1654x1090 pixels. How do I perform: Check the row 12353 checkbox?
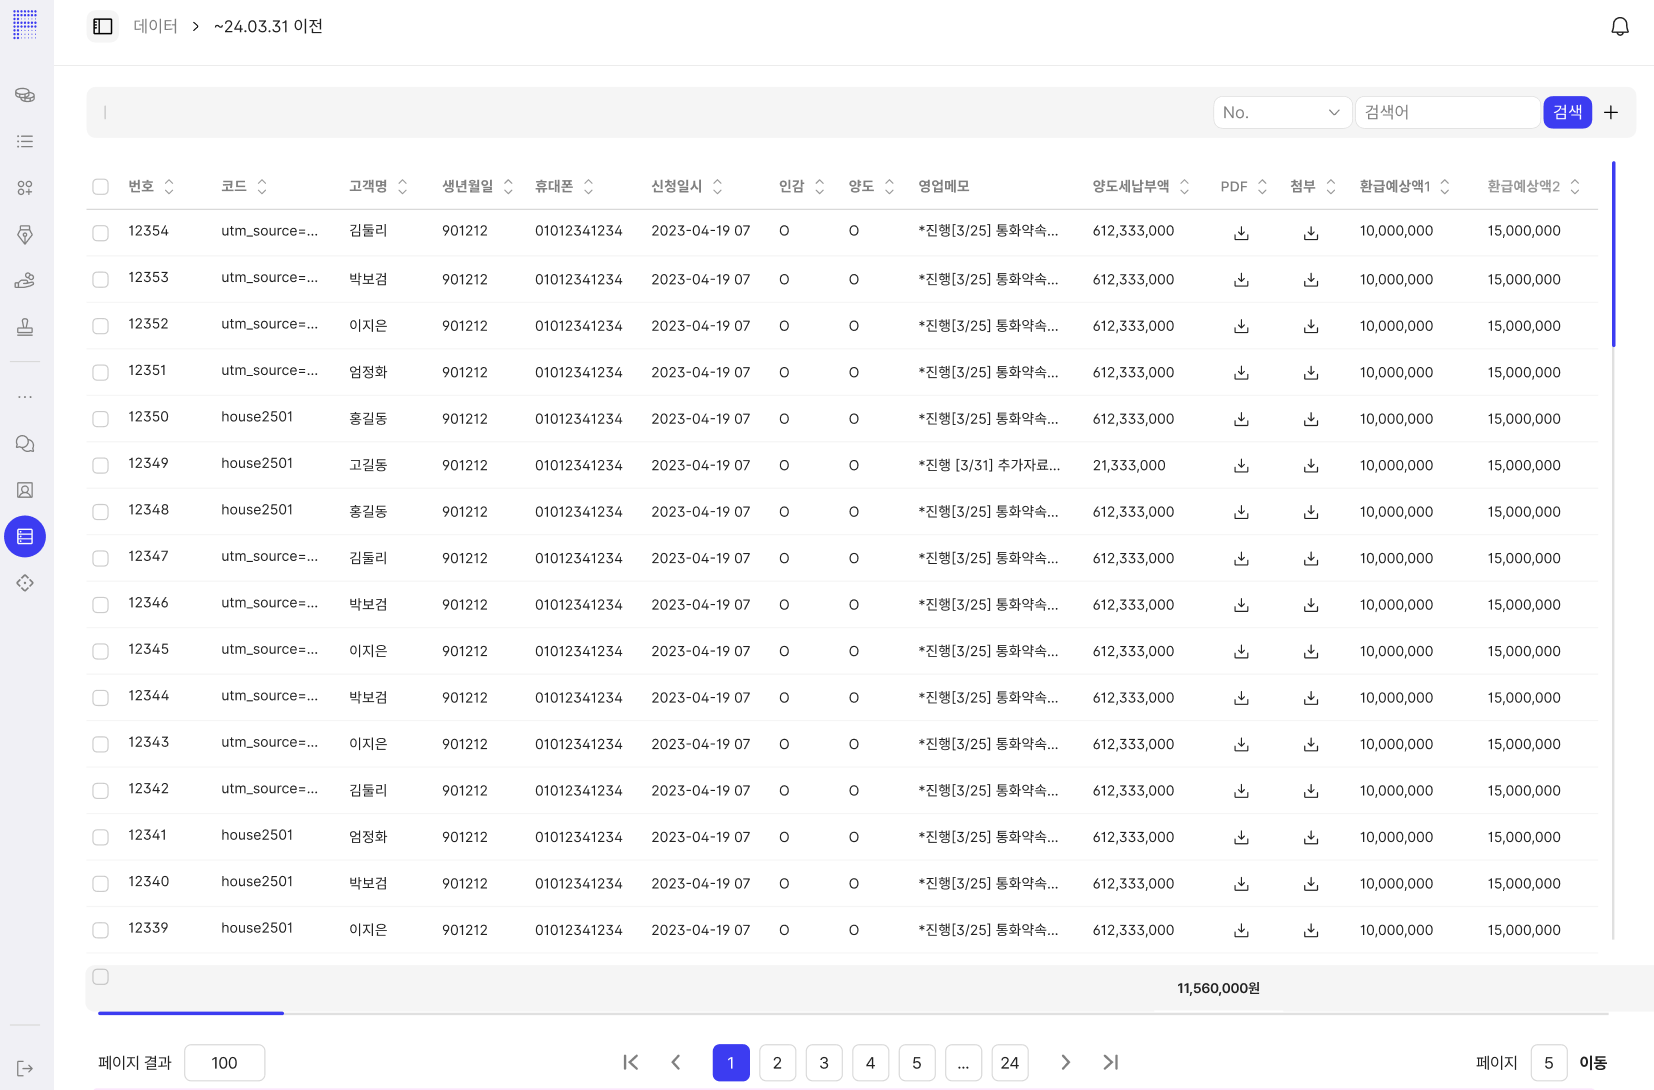pyautogui.click(x=101, y=280)
